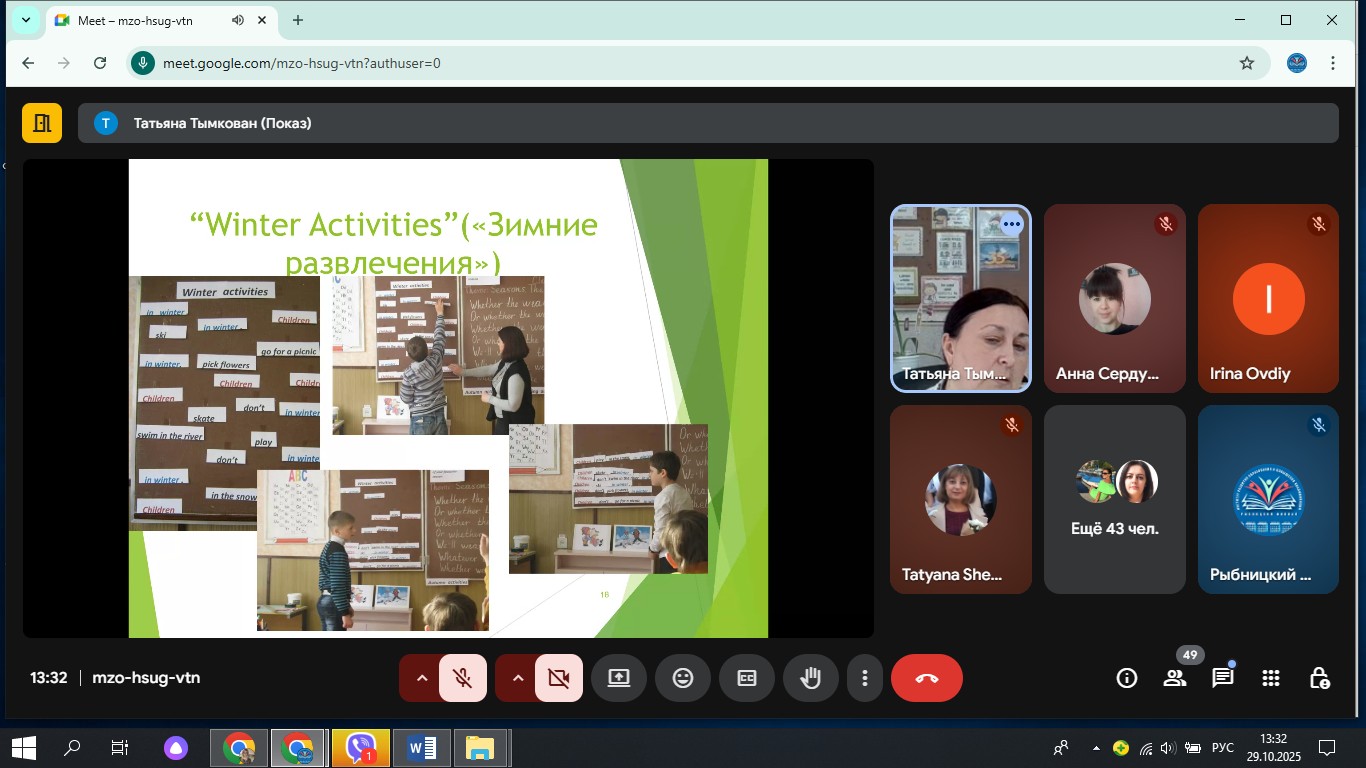This screenshot has width=1366, height=768.
Task: Click the present screen button
Action: tap(619, 678)
